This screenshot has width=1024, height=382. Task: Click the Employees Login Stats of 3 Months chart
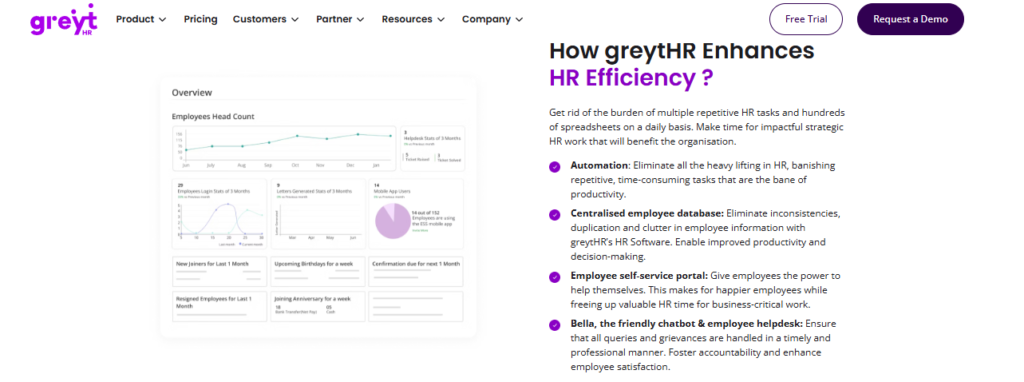pyautogui.click(x=219, y=214)
